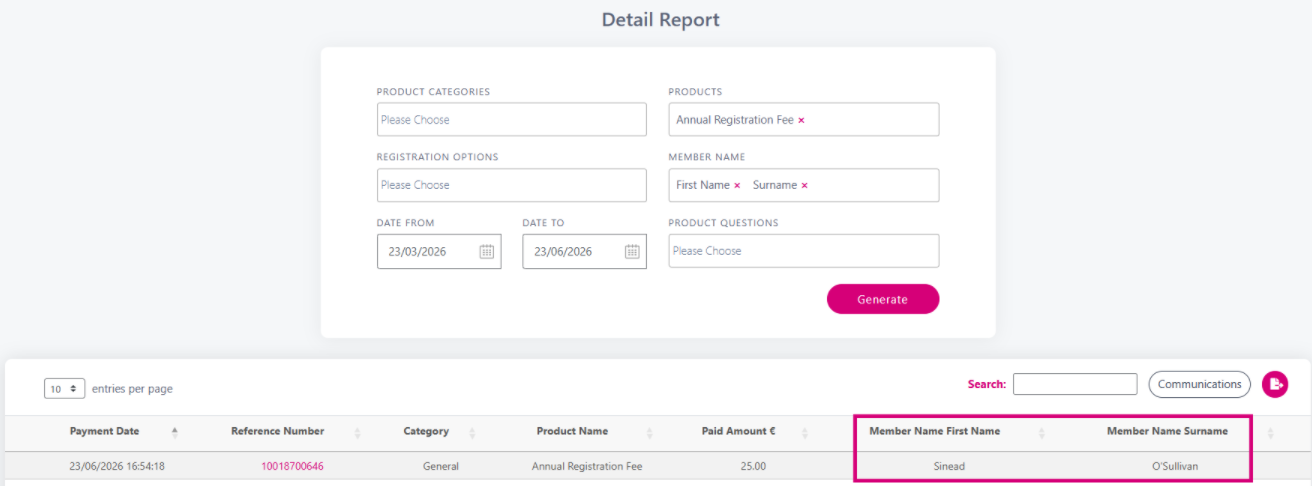1312x486 pixels.
Task: Click the Detail Report heading
Action: 661,20
